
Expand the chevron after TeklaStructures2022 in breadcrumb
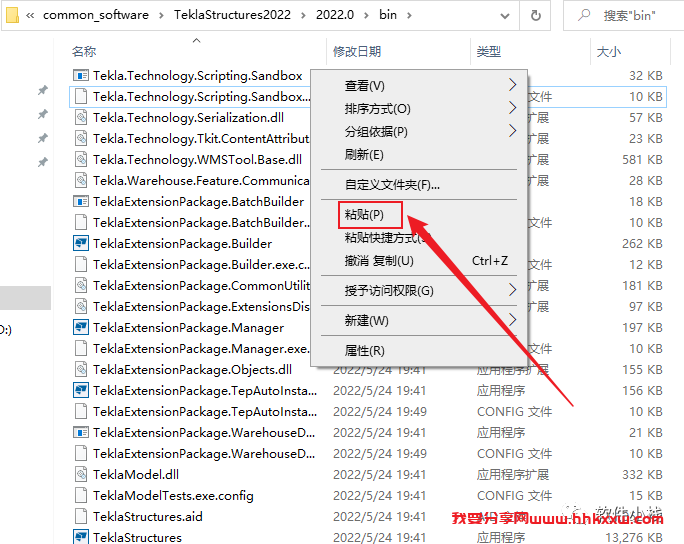(x=303, y=16)
